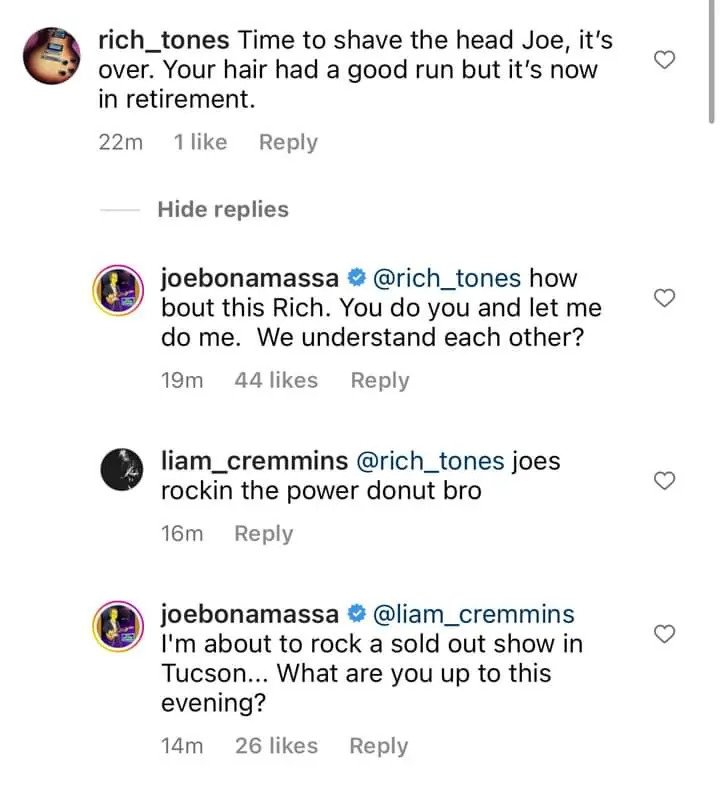Reply to joebonamassa's 14m comment
This screenshot has height=797, width=720.
[378, 746]
